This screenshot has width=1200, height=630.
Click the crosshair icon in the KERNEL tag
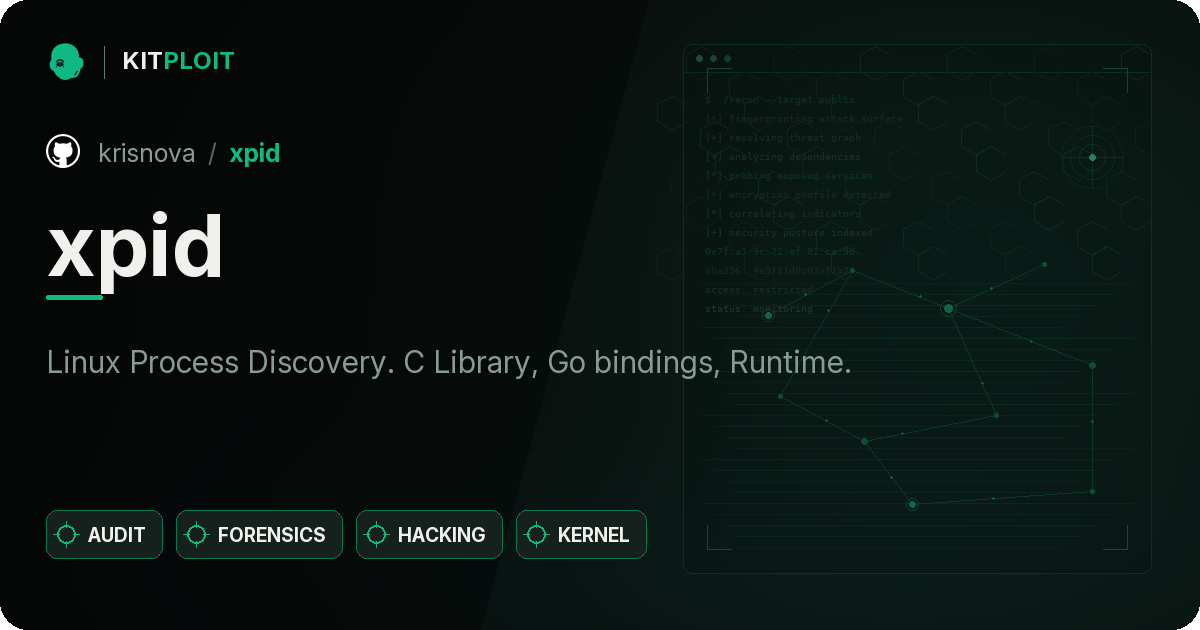537,535
